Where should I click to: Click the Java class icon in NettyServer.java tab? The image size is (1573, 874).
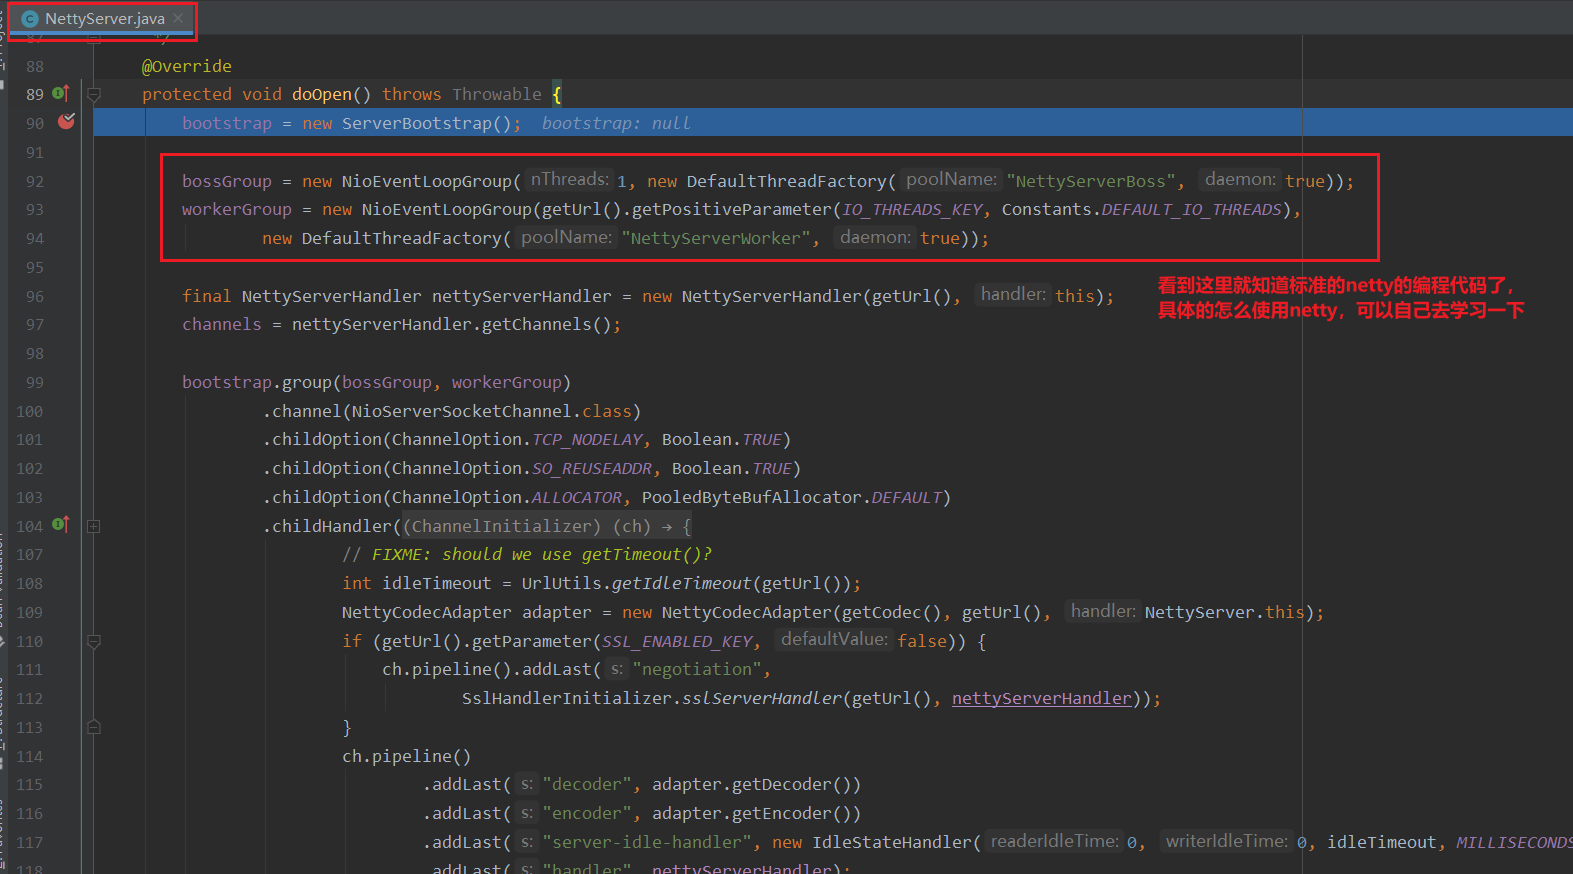pyautogui.click(x=30, y=19)
